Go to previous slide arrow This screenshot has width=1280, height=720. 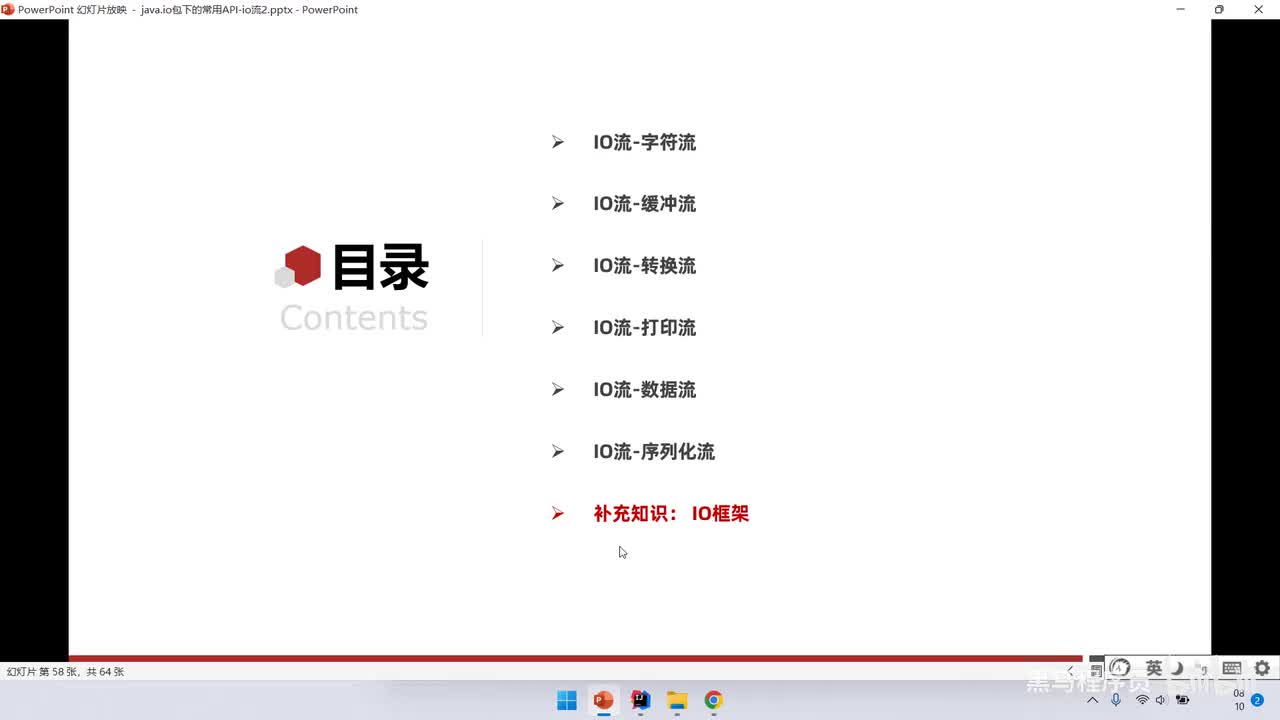click(x=1070, y=671)
